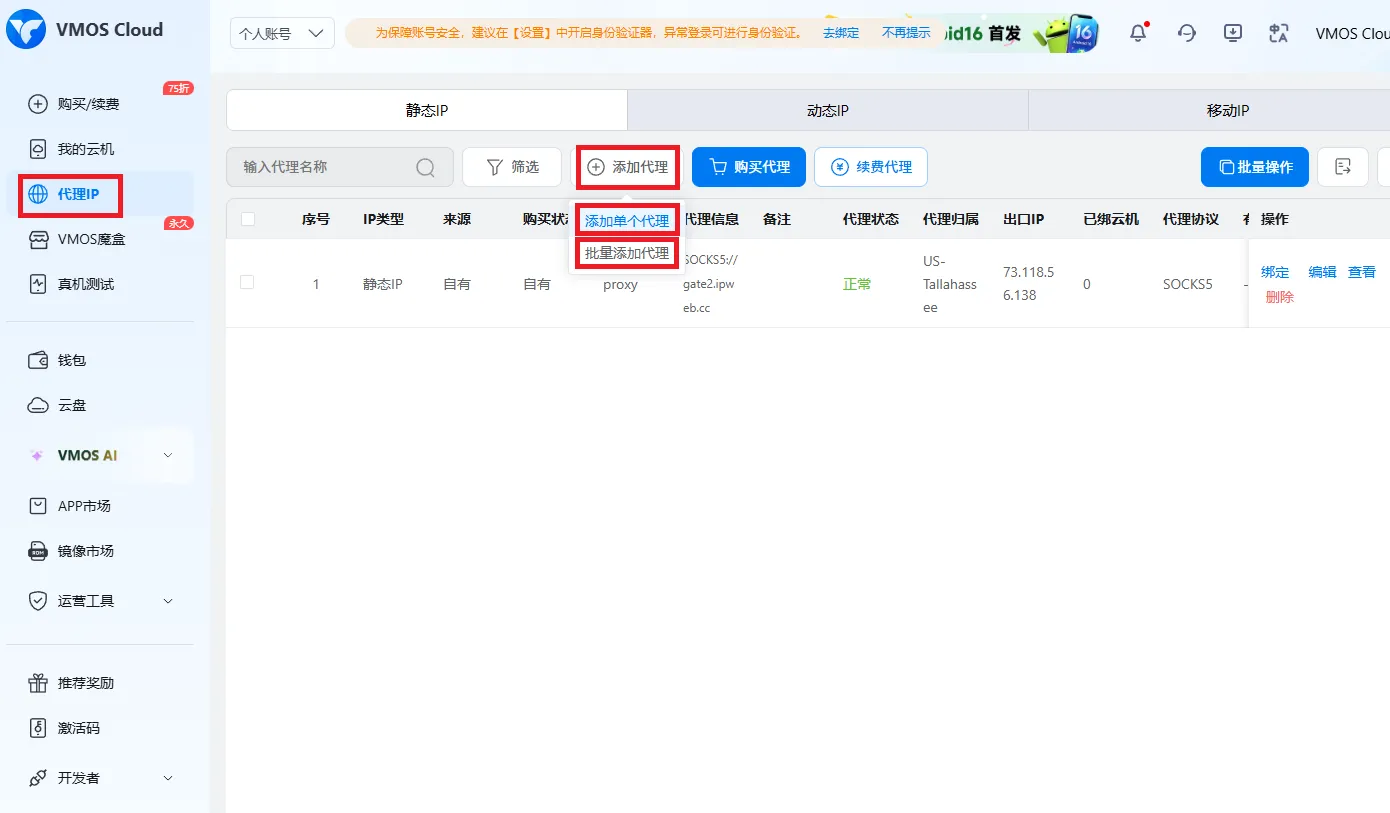Click the language translation icon in header
1390x813 pixels.
1278,33
